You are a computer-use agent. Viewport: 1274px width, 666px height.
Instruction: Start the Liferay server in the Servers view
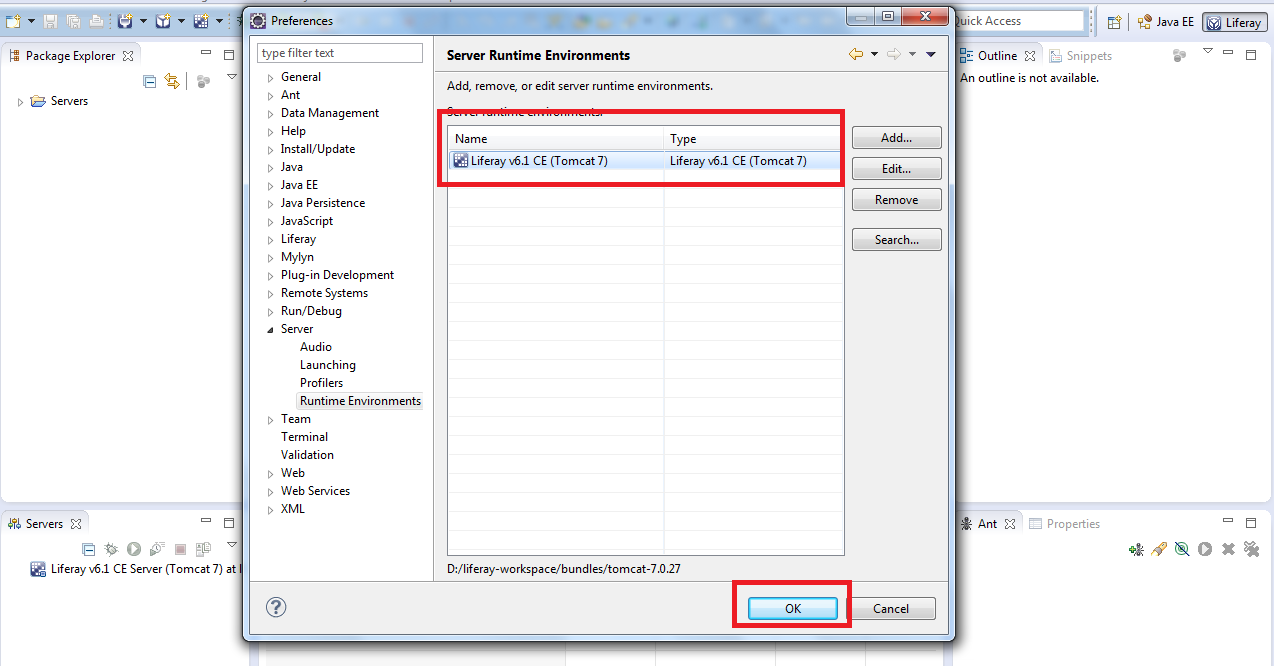133,548
